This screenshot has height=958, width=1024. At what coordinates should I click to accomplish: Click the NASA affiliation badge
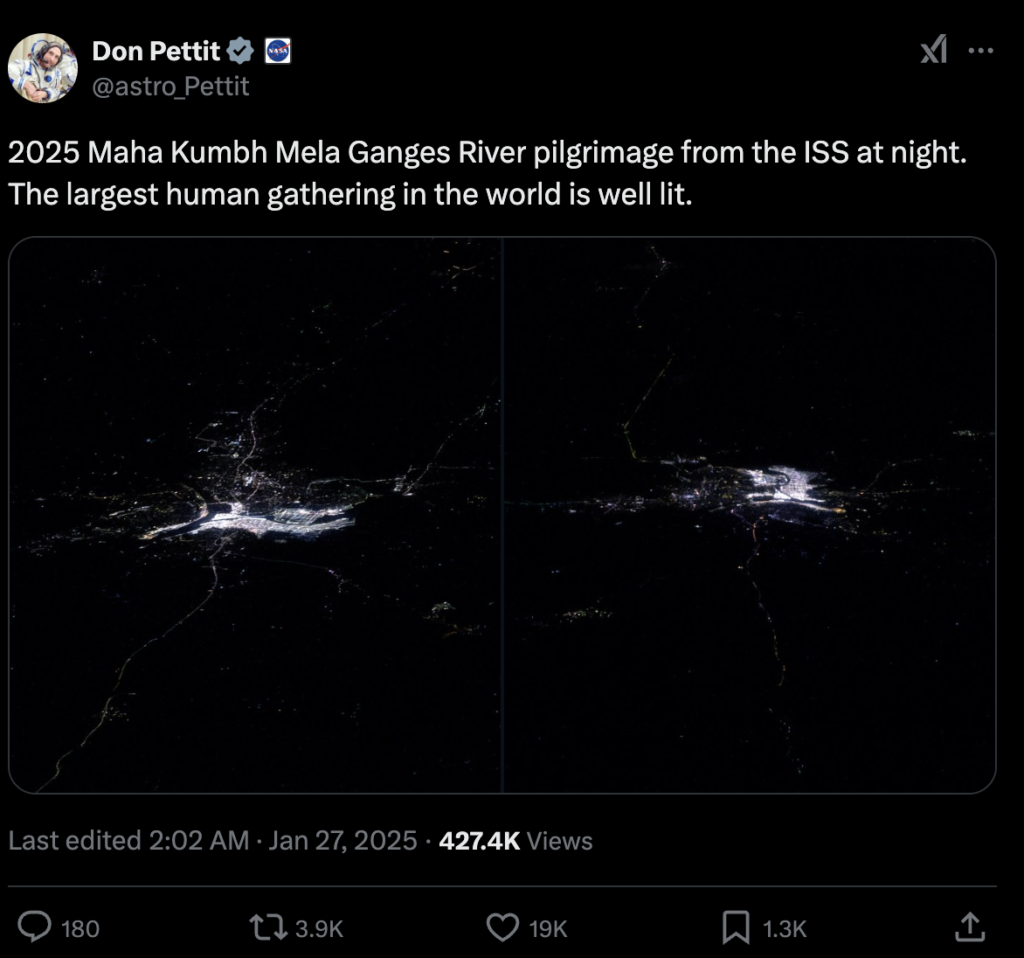point(277,50)
